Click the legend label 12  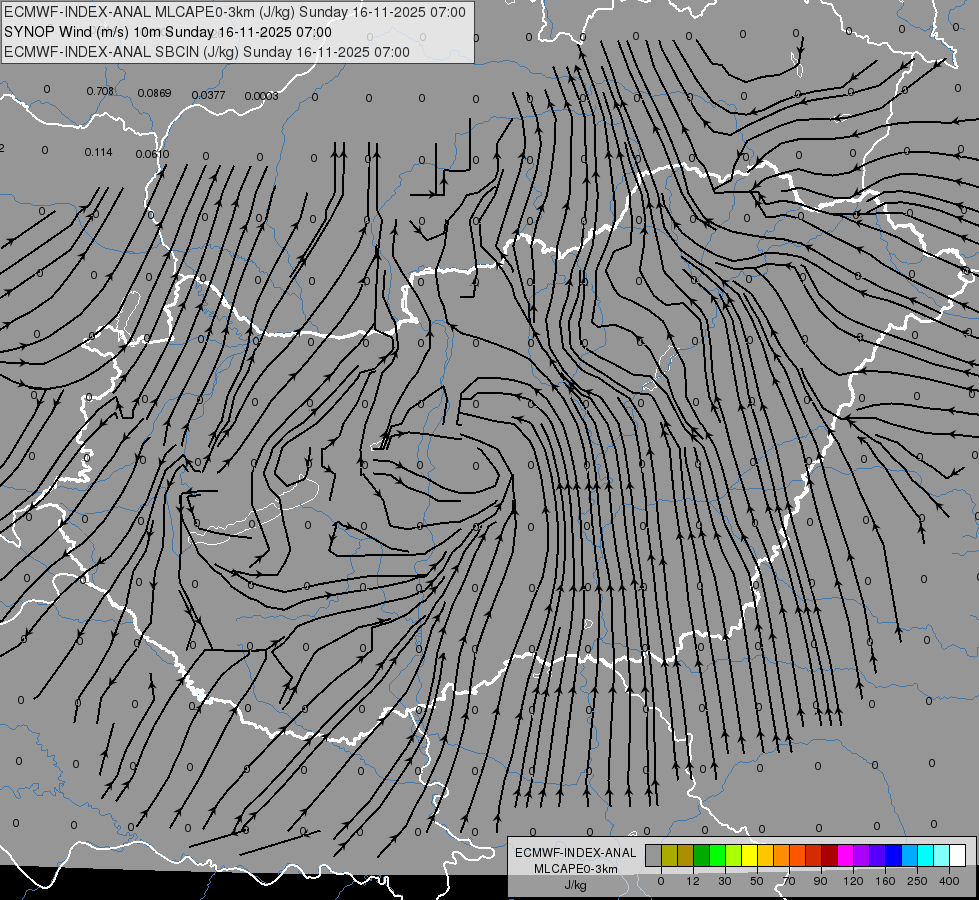[x=693, y=881]
